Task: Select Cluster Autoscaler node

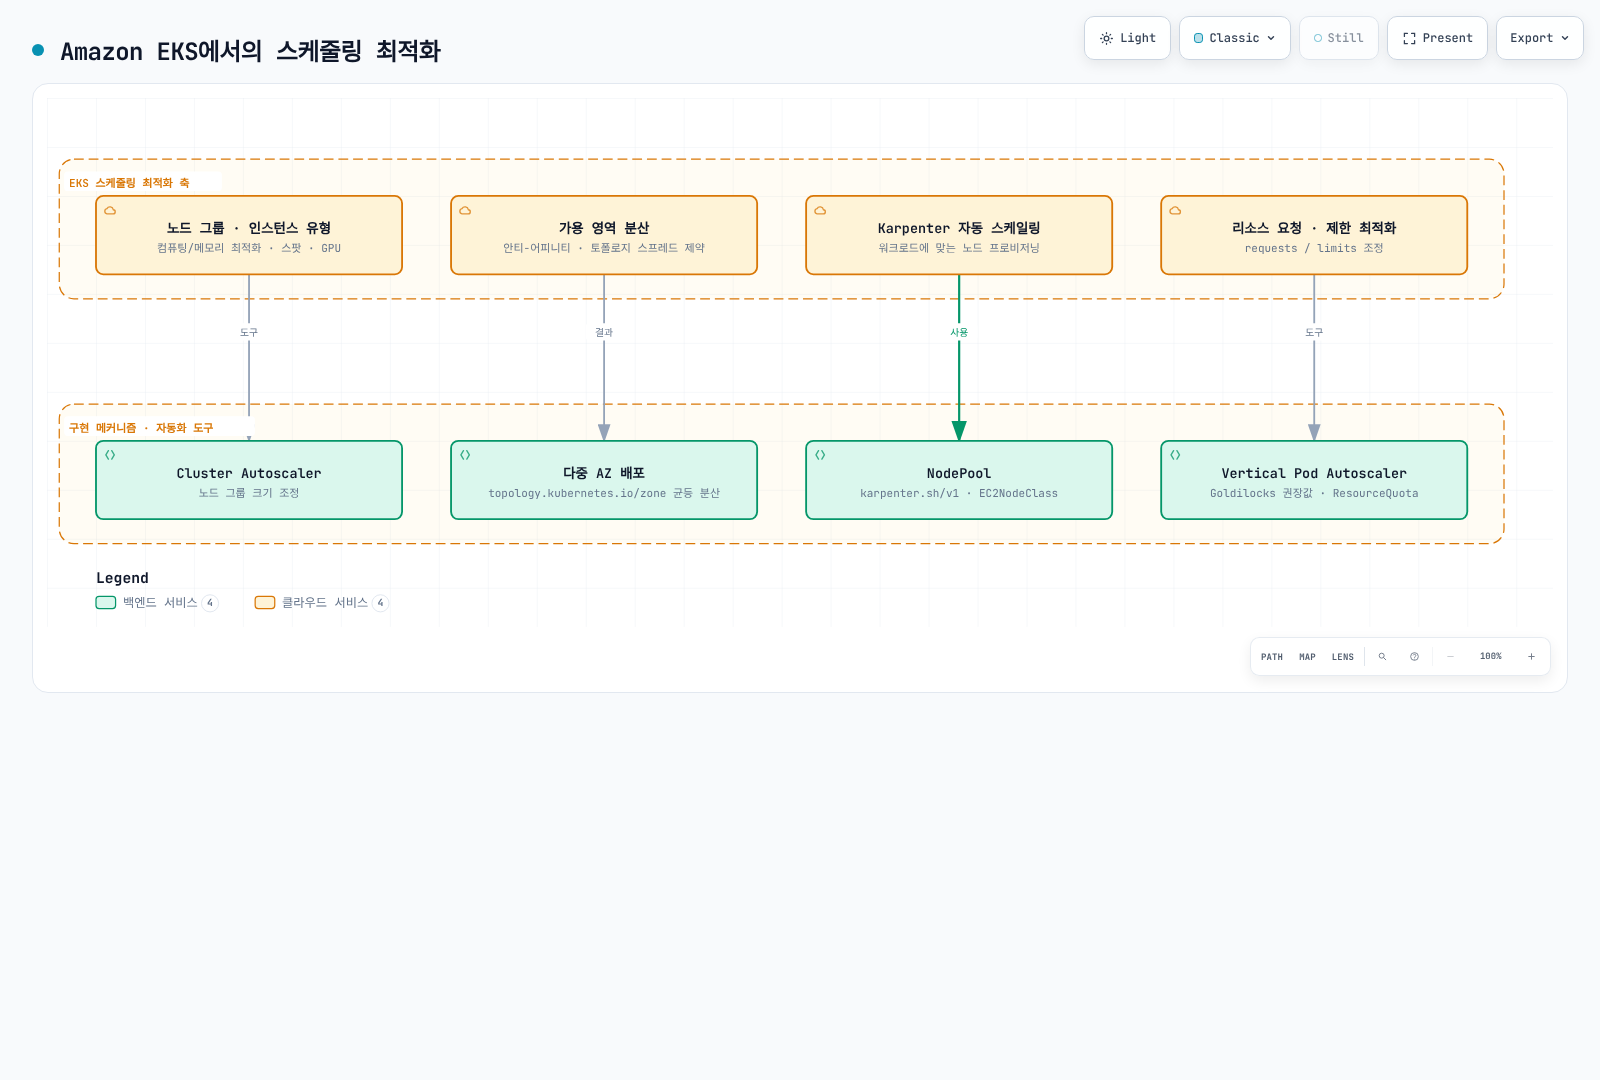Action: click(249, 480)
